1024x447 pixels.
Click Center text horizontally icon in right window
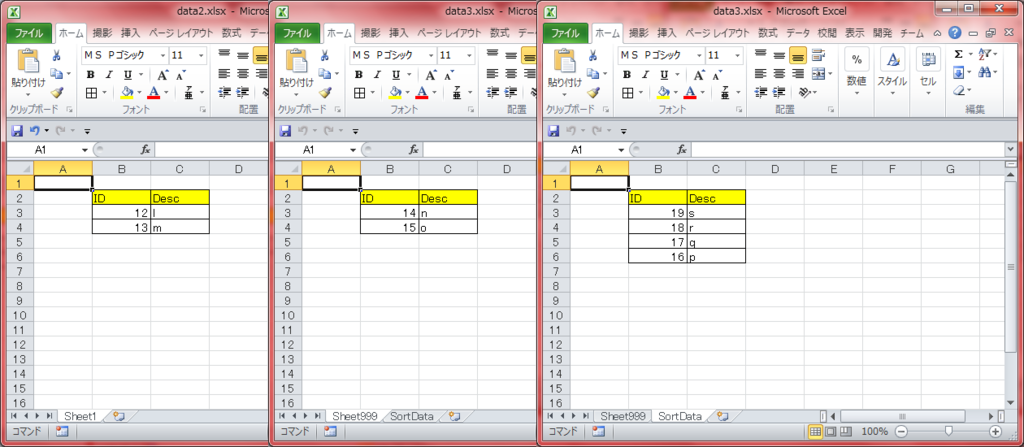(x=779, y=74)
